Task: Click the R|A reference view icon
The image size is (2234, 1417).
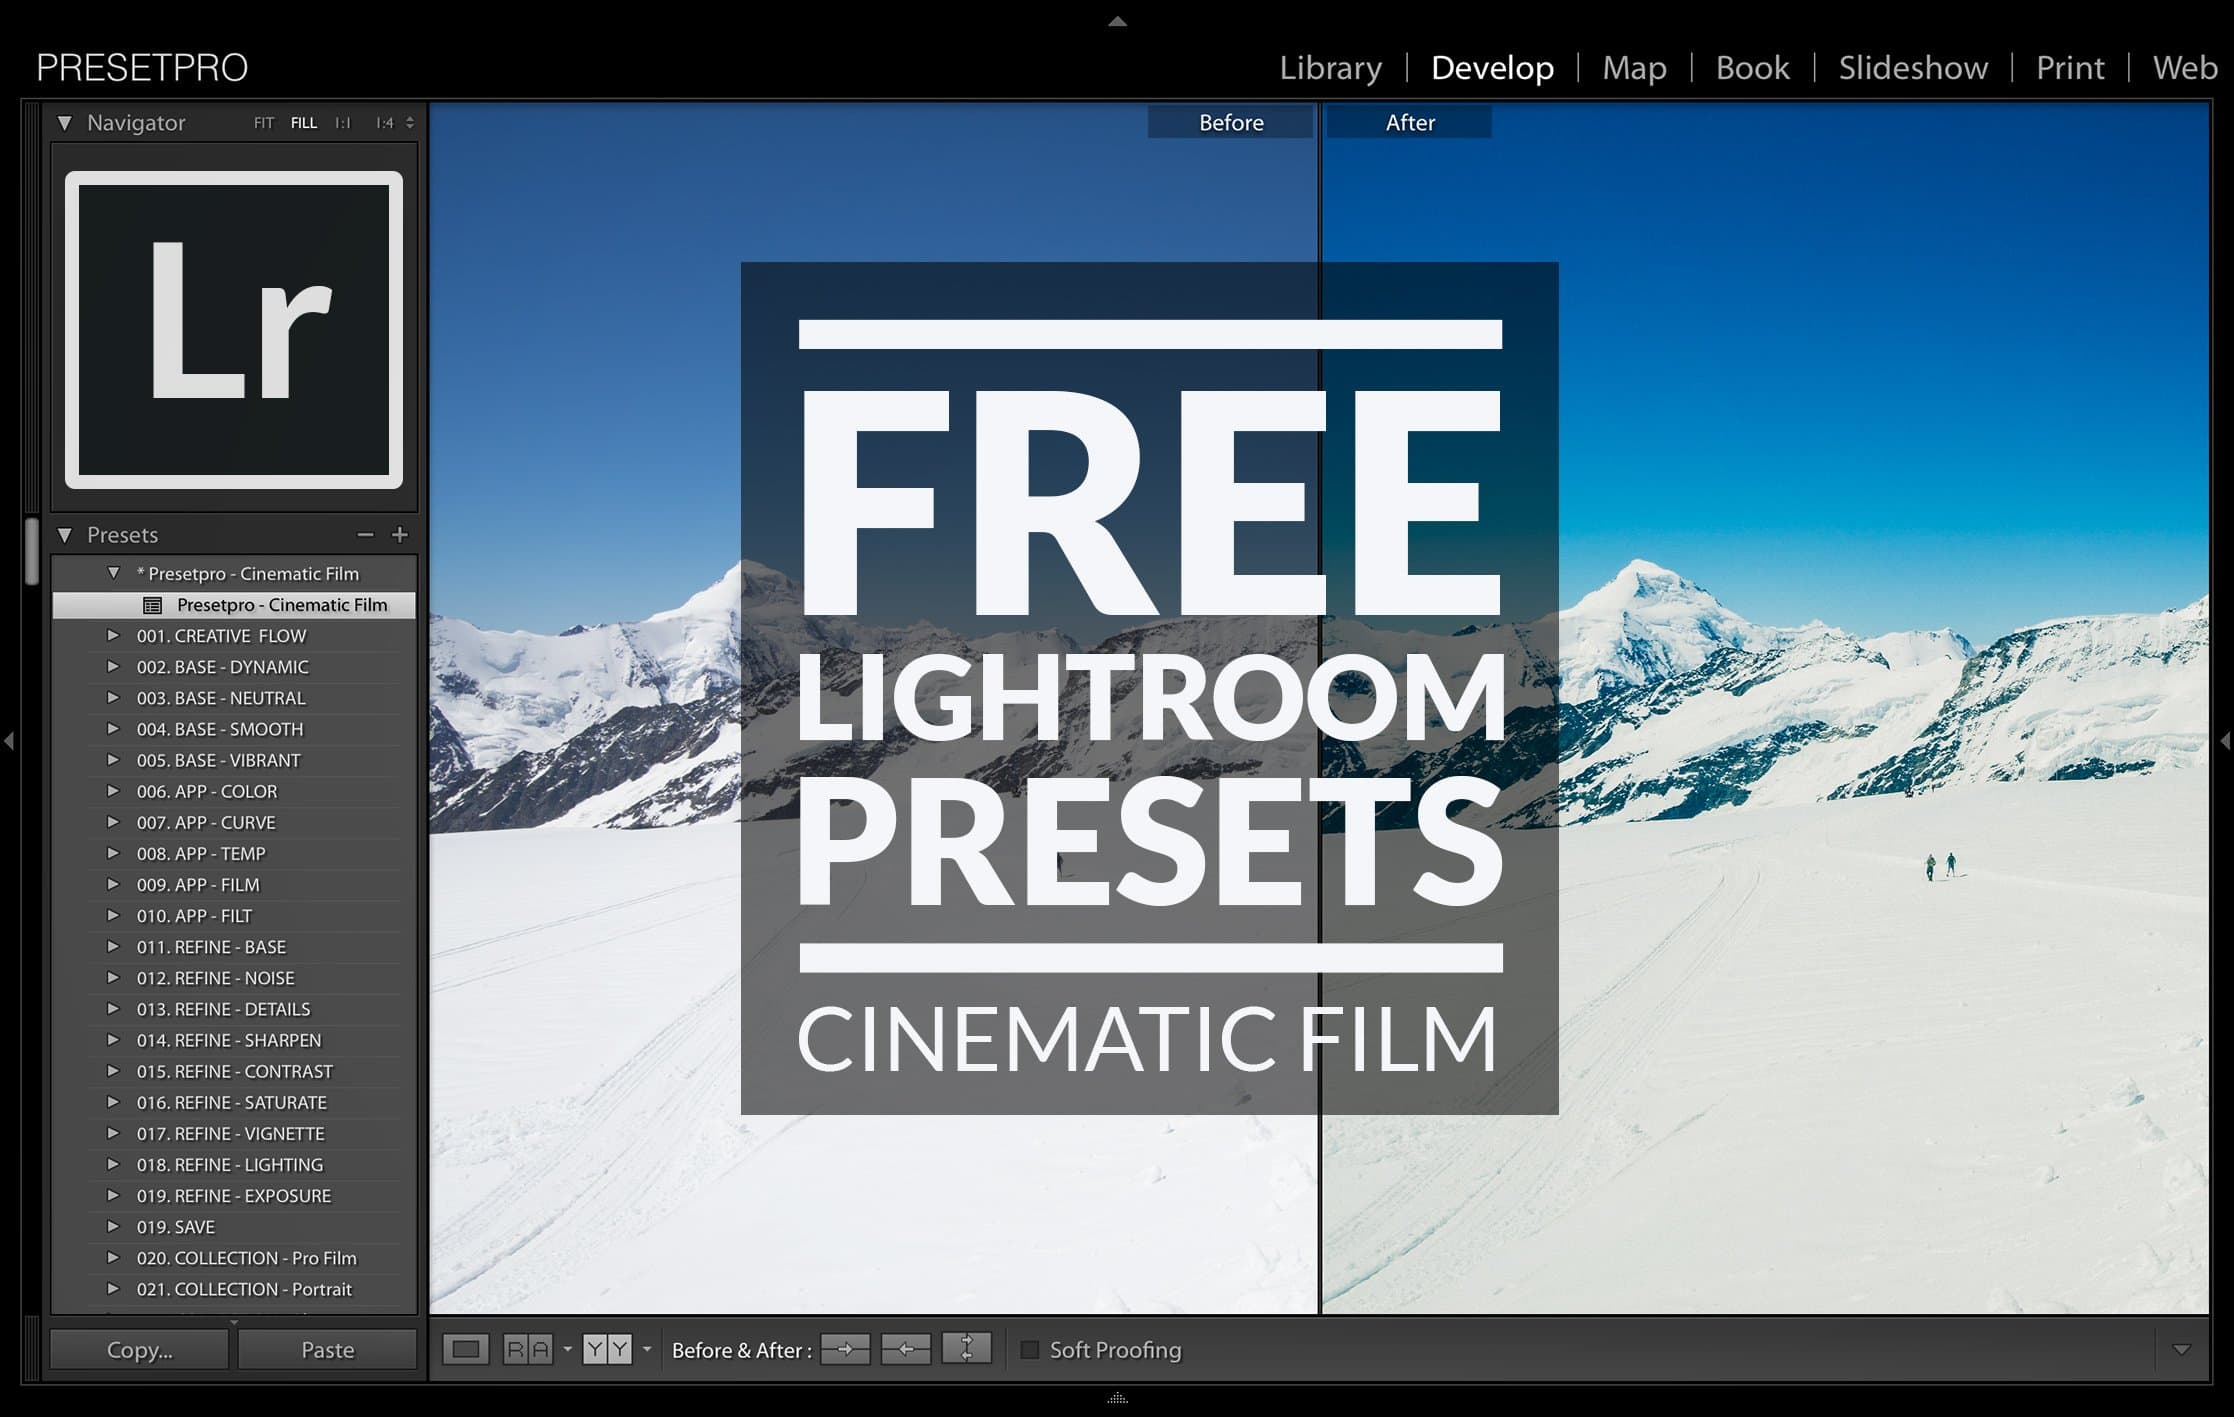Action: pyautogui.click(x=528, y=1350)
